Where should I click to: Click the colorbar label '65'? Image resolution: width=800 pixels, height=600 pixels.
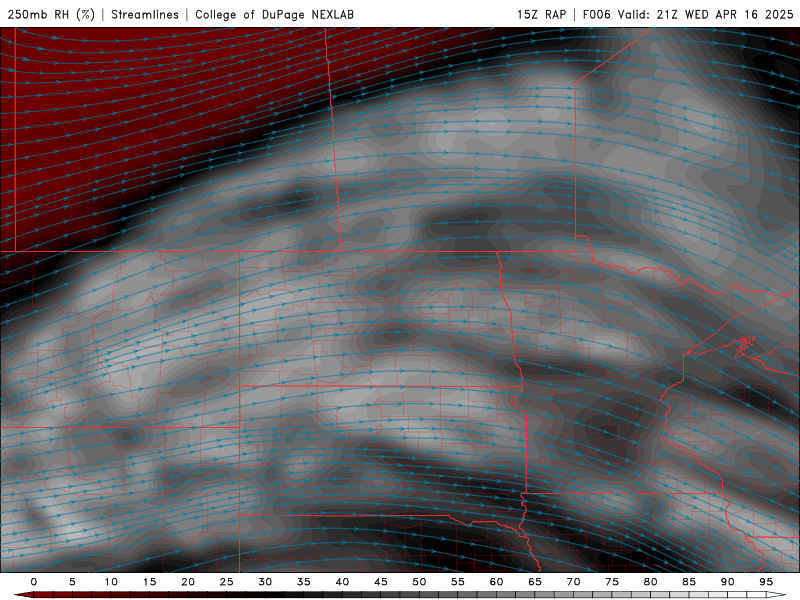(x=535, y=582)
